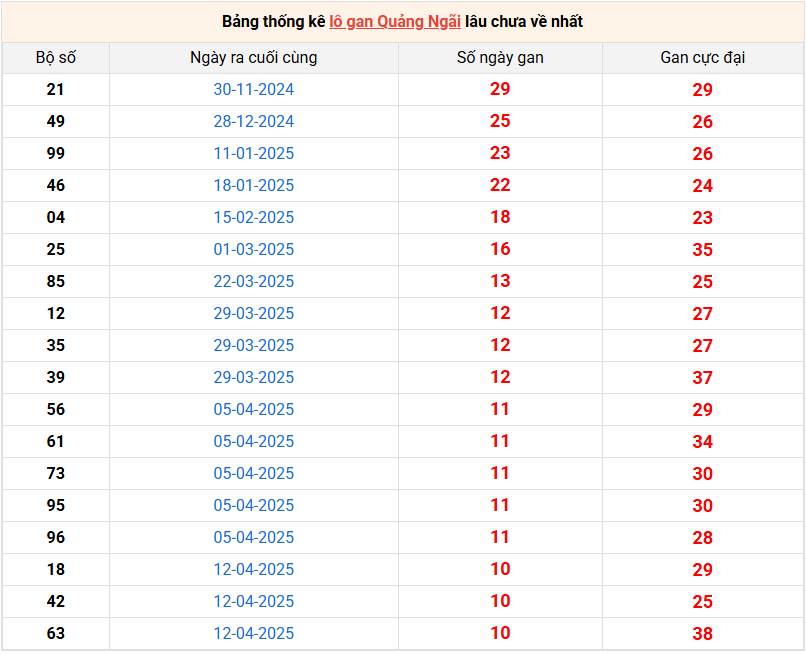Select the "Gan cực đại" column header
This screenshot has width=807, height=655.
702,58
